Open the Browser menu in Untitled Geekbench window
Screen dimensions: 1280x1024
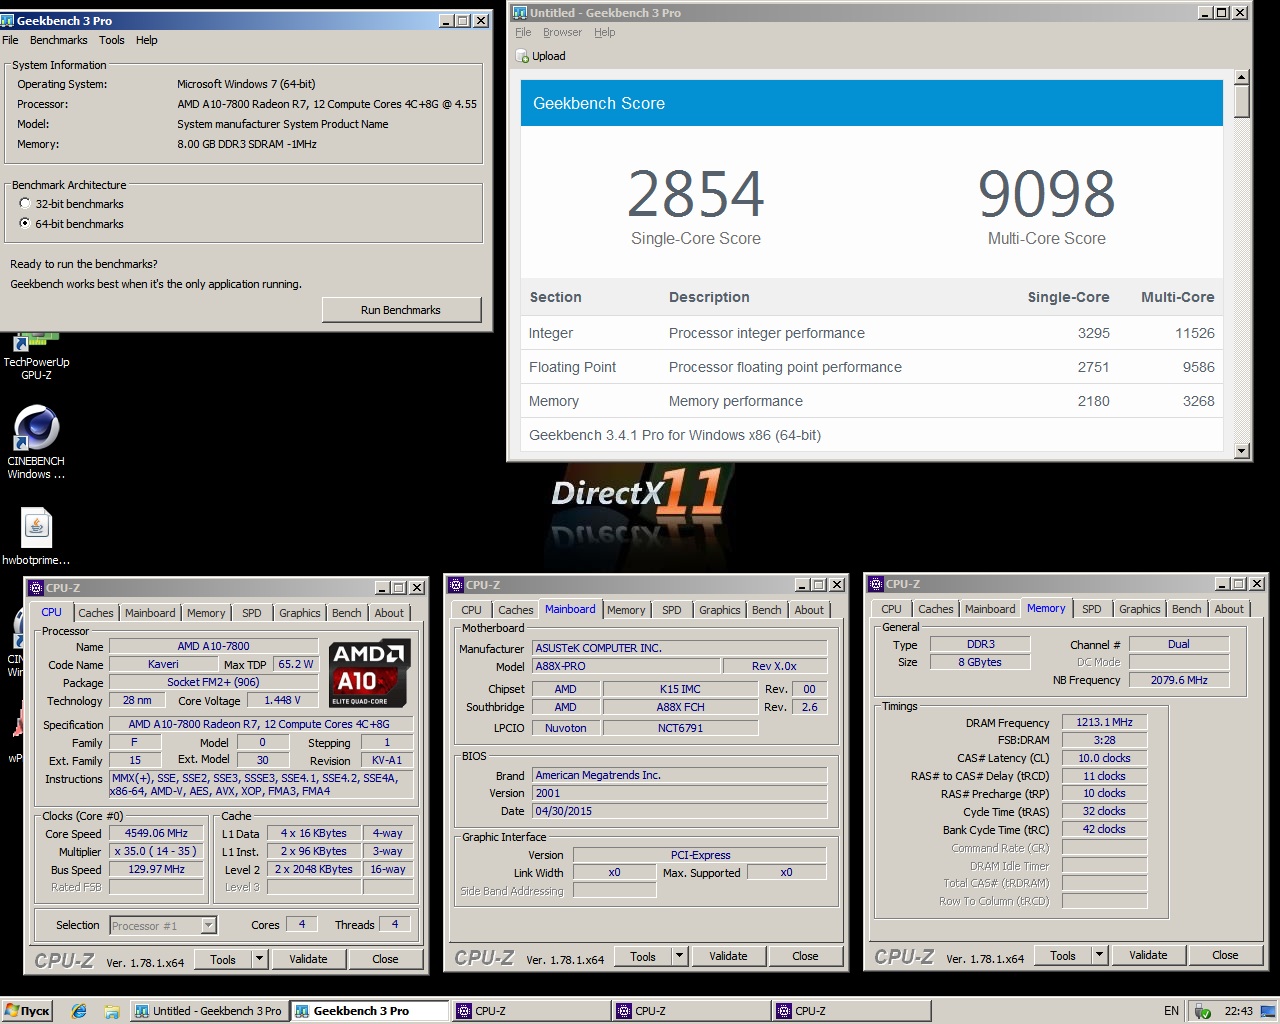[x=562, y=32]
